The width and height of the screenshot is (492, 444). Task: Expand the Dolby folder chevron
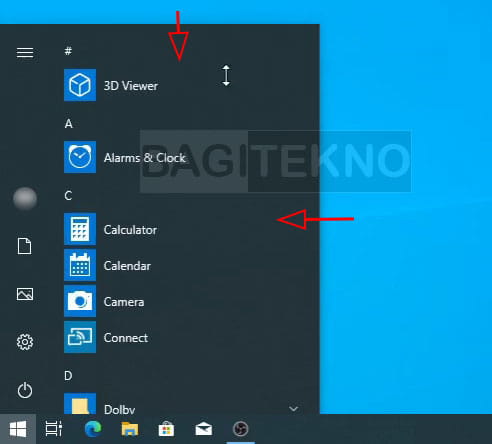click(293, 408)
